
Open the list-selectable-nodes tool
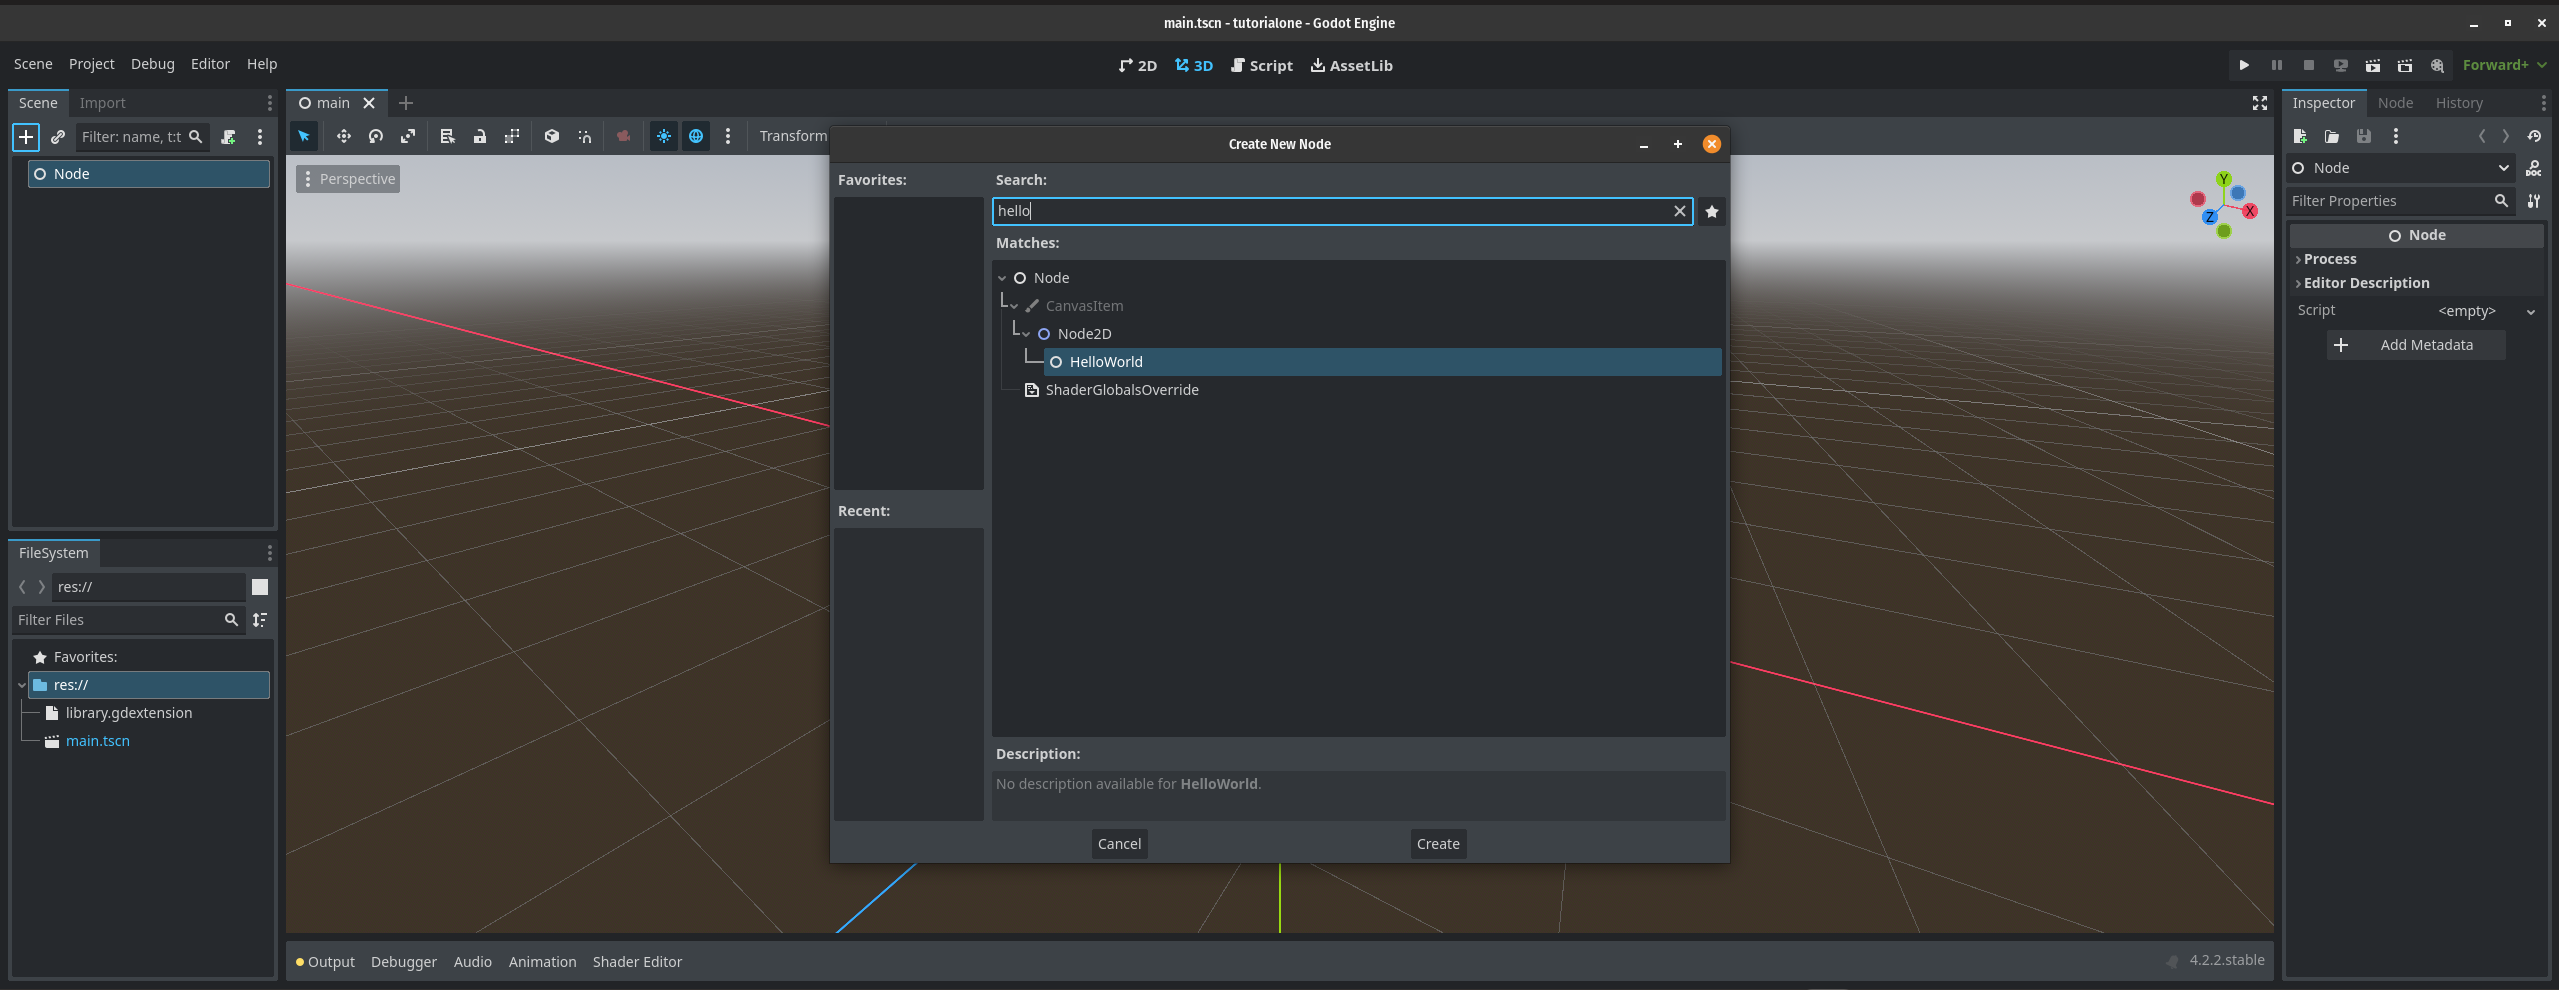pos(448,136)
